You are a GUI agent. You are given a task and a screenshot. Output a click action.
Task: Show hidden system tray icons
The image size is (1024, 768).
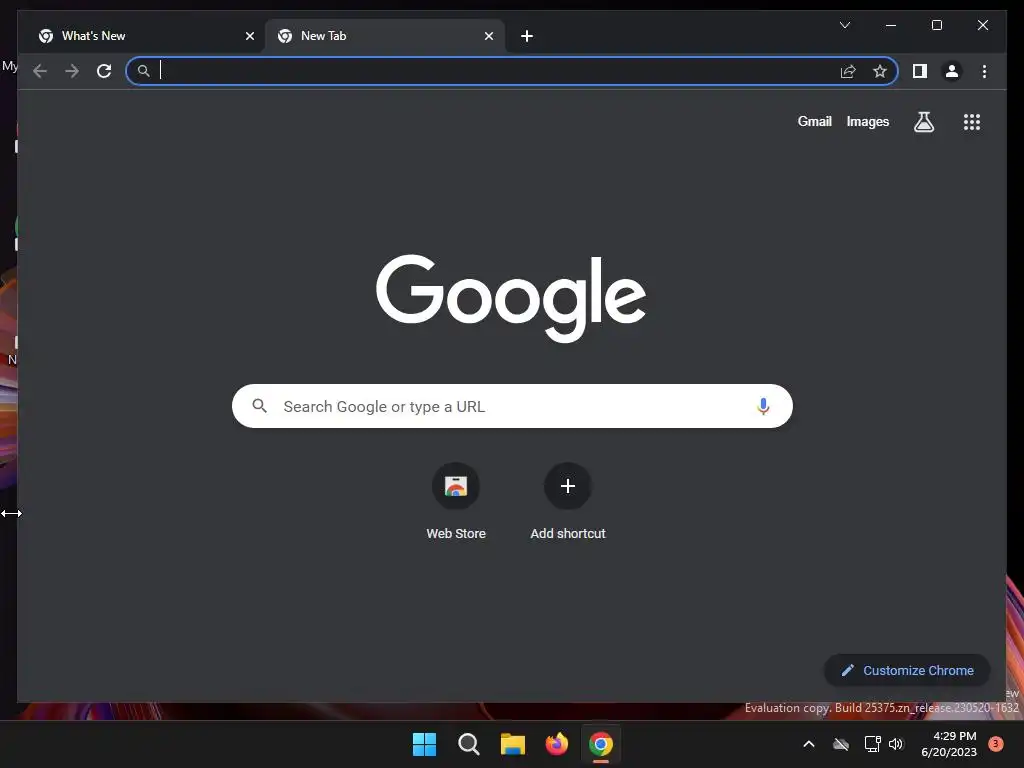(x=808, y=744)
